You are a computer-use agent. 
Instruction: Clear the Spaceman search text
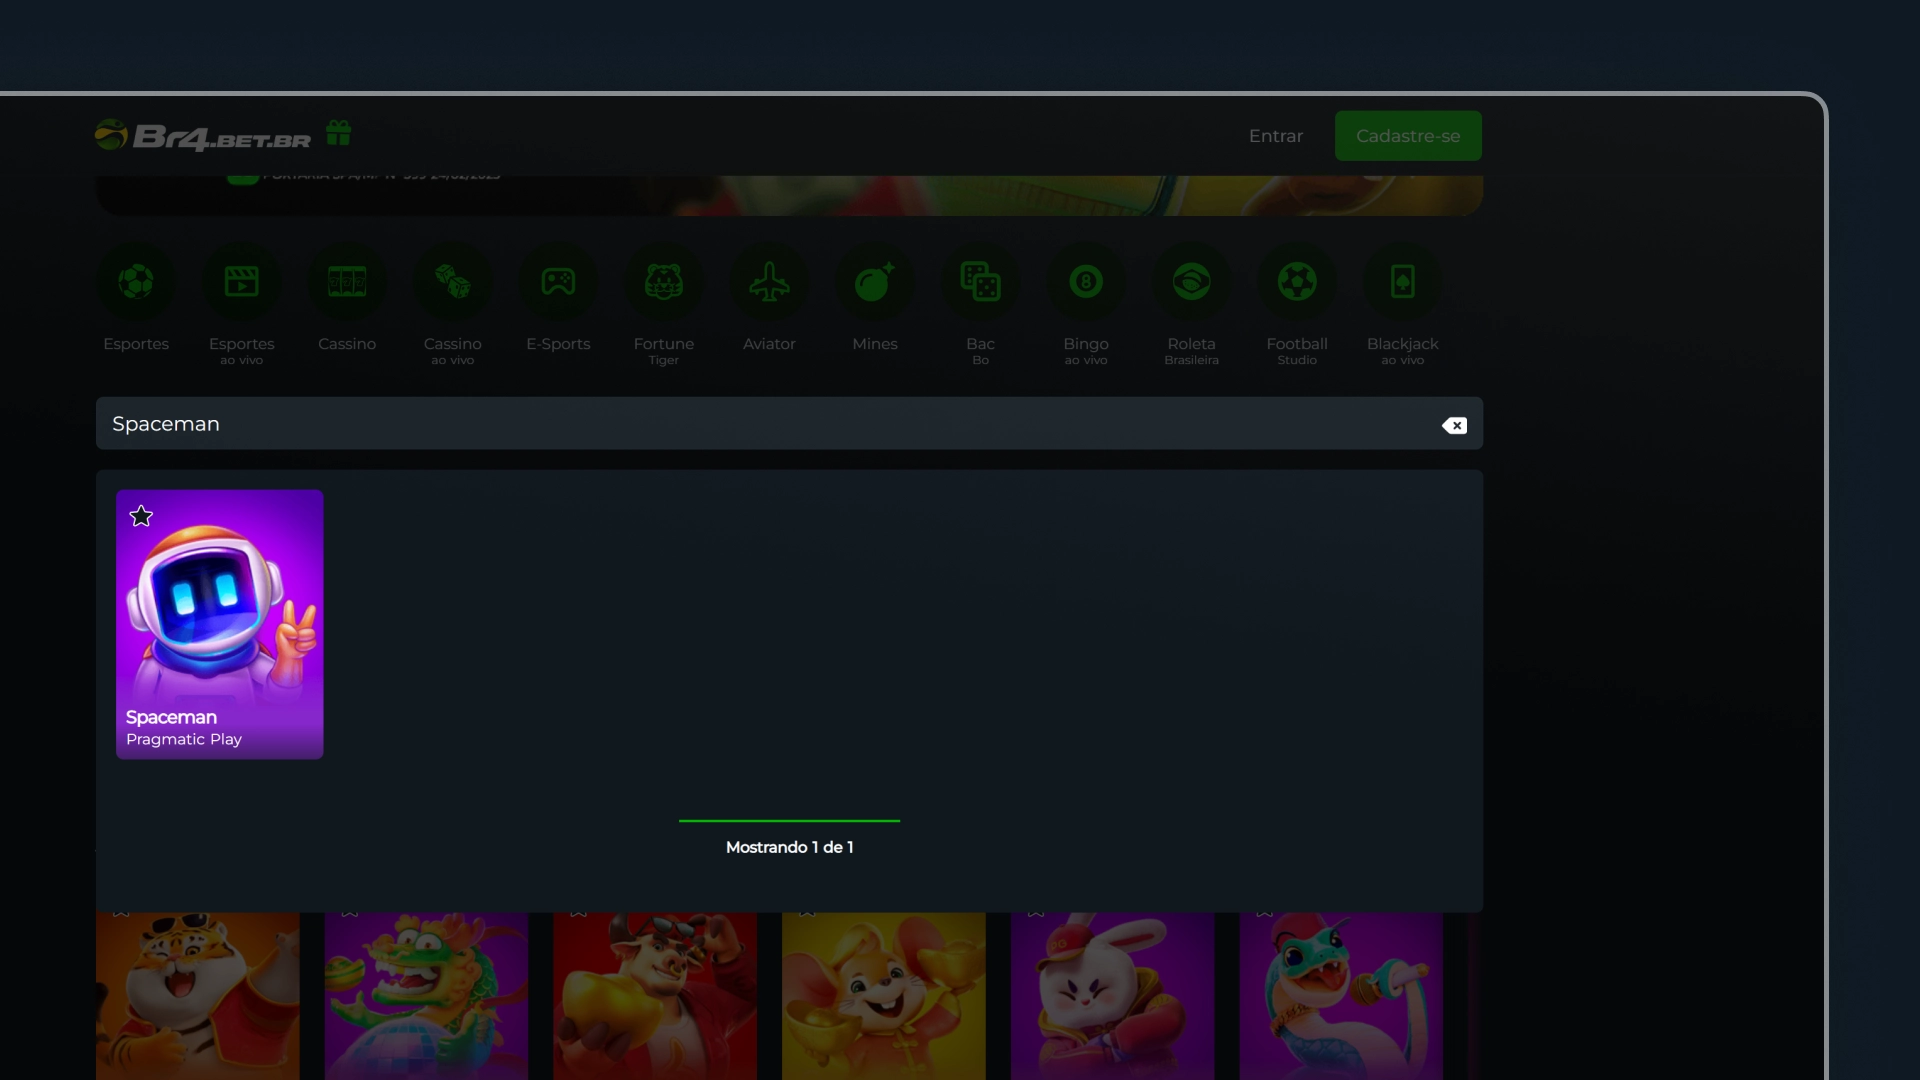[x=1454, y=425]
